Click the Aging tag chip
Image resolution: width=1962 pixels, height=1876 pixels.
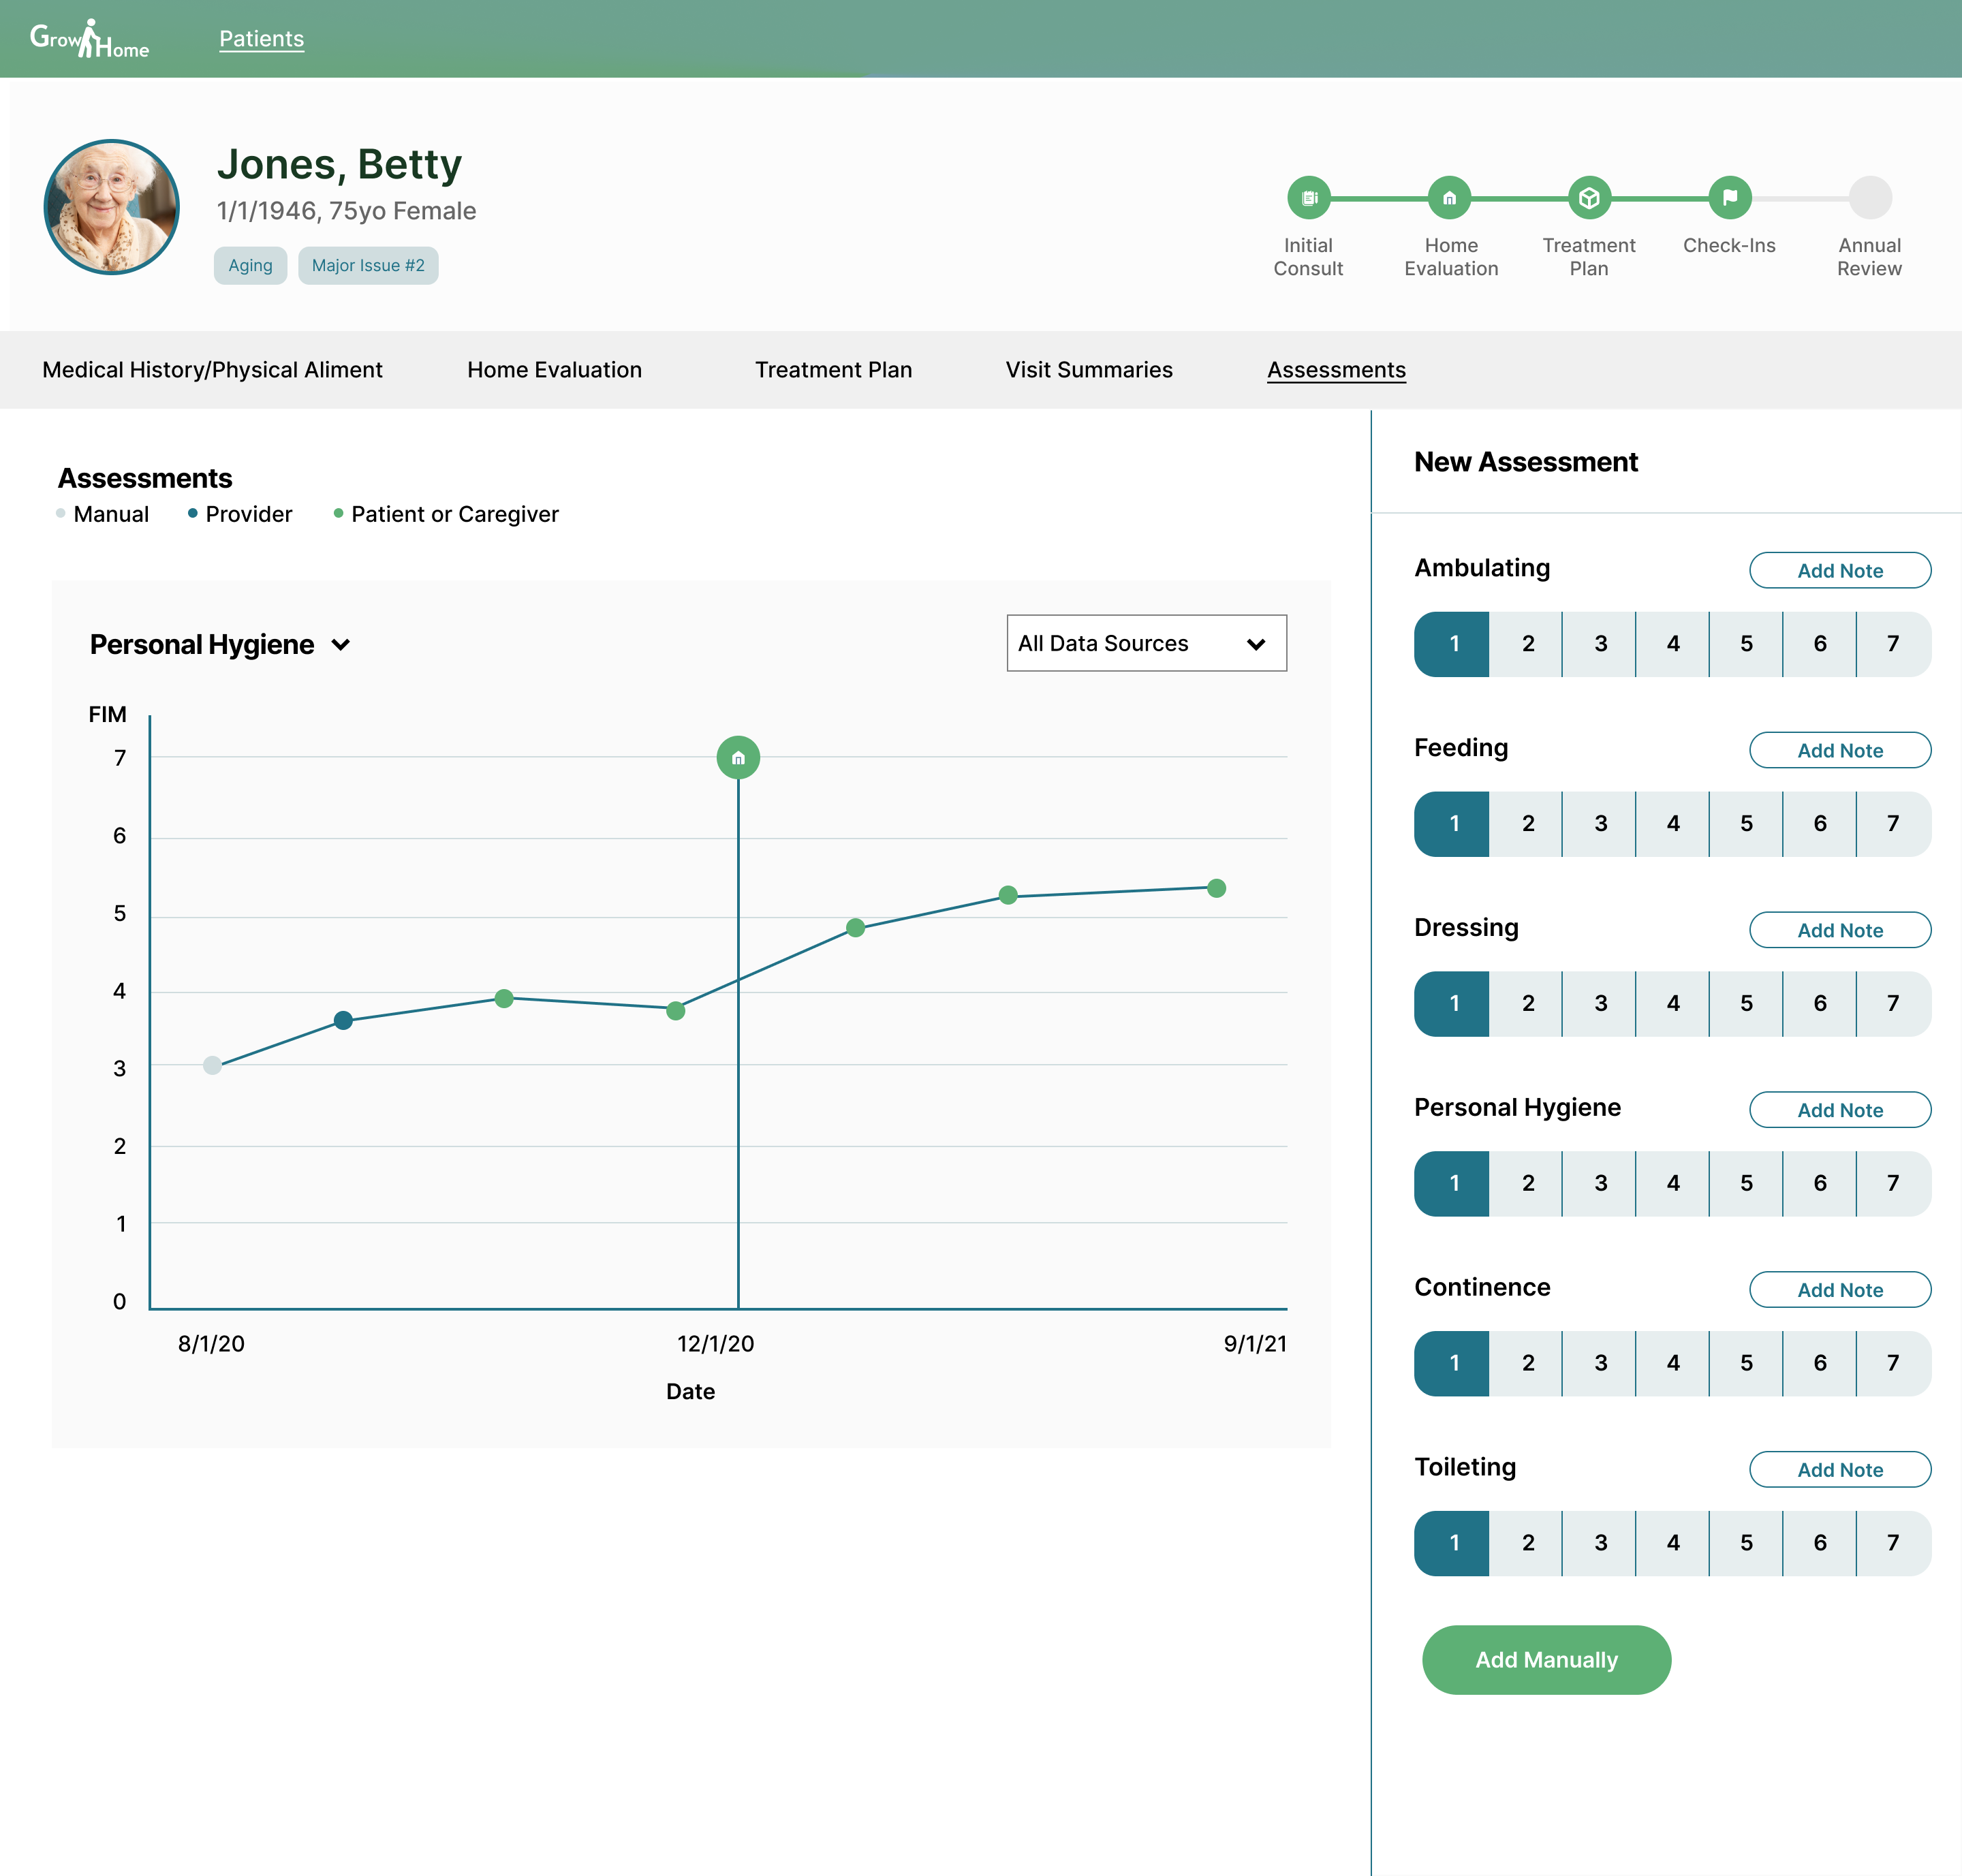[250, 266]
